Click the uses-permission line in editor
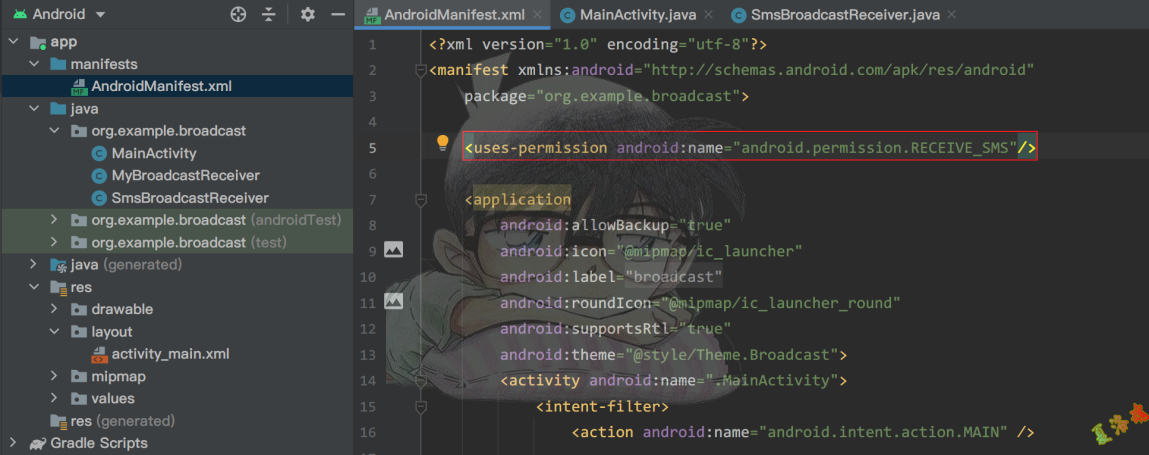The width and height of the screenshot is (1149, 455). coord(750,148)
